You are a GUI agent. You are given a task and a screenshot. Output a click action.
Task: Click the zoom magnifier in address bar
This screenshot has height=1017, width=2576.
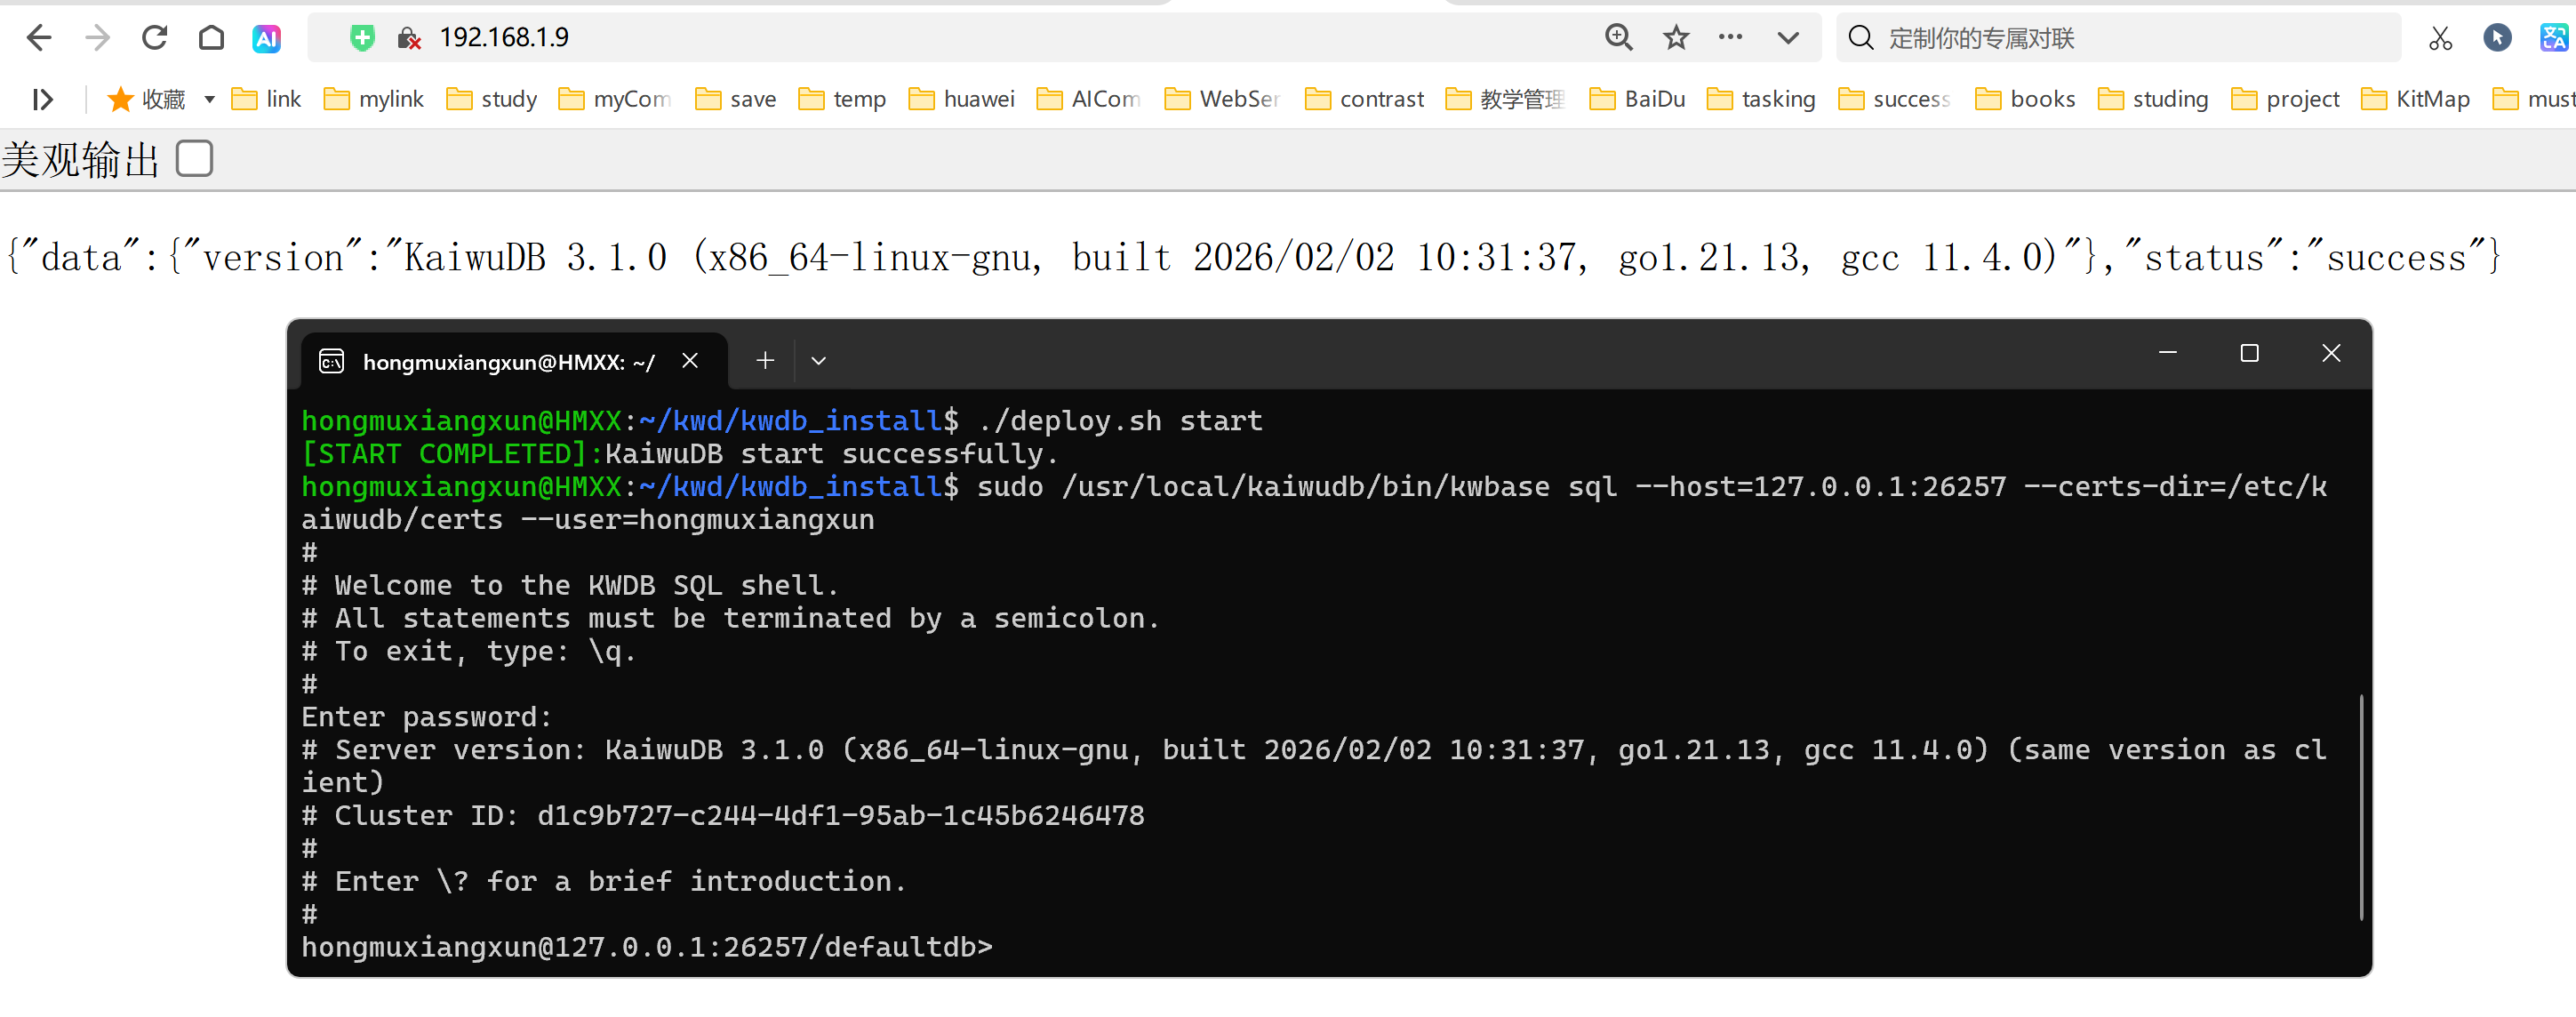(x=1618, y=38)
